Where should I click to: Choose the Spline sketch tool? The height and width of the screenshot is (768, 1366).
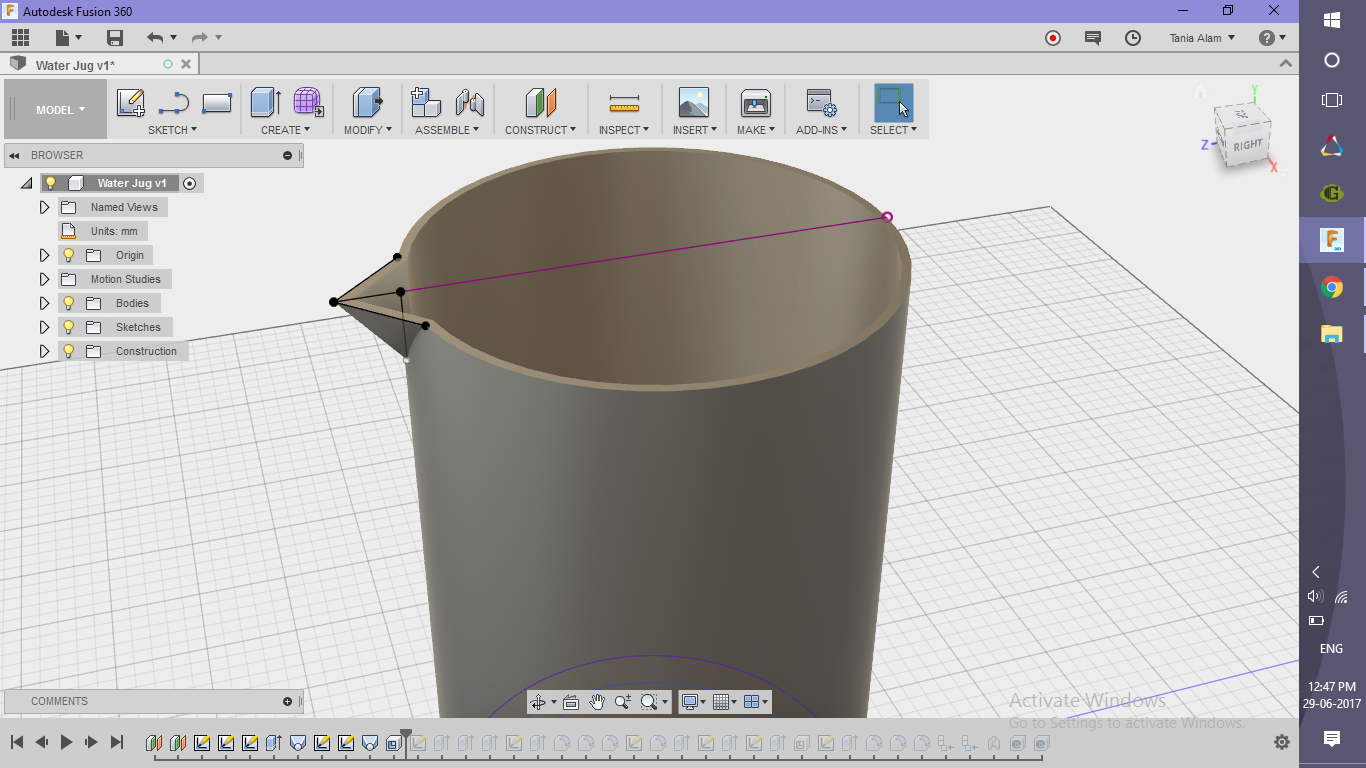click(173, 103)
